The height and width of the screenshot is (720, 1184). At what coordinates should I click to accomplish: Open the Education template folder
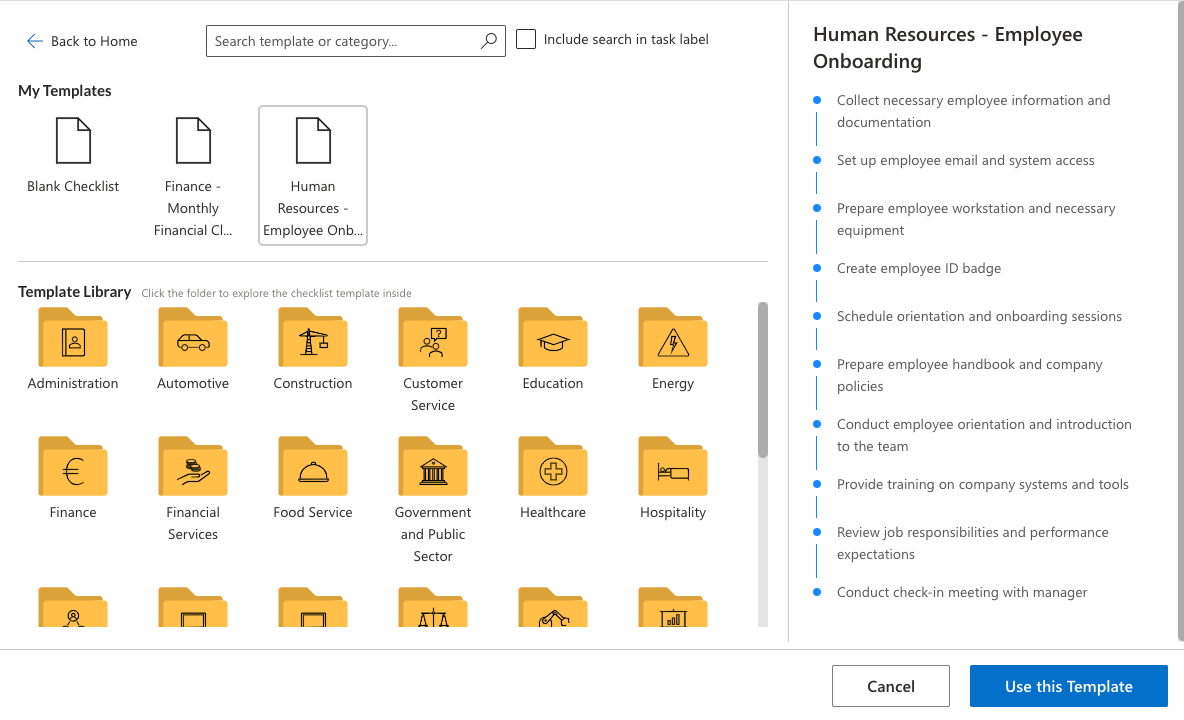[x=553, y=340]
